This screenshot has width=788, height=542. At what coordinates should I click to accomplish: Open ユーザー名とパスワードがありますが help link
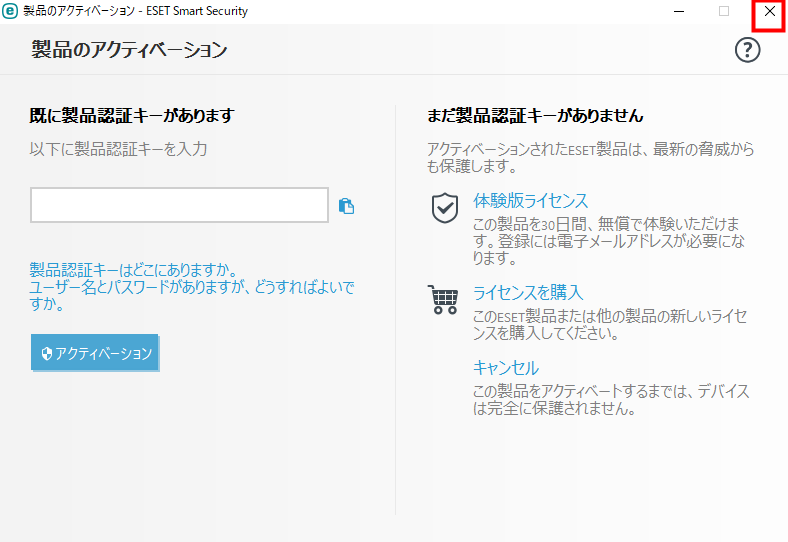(x=191, y=295)
